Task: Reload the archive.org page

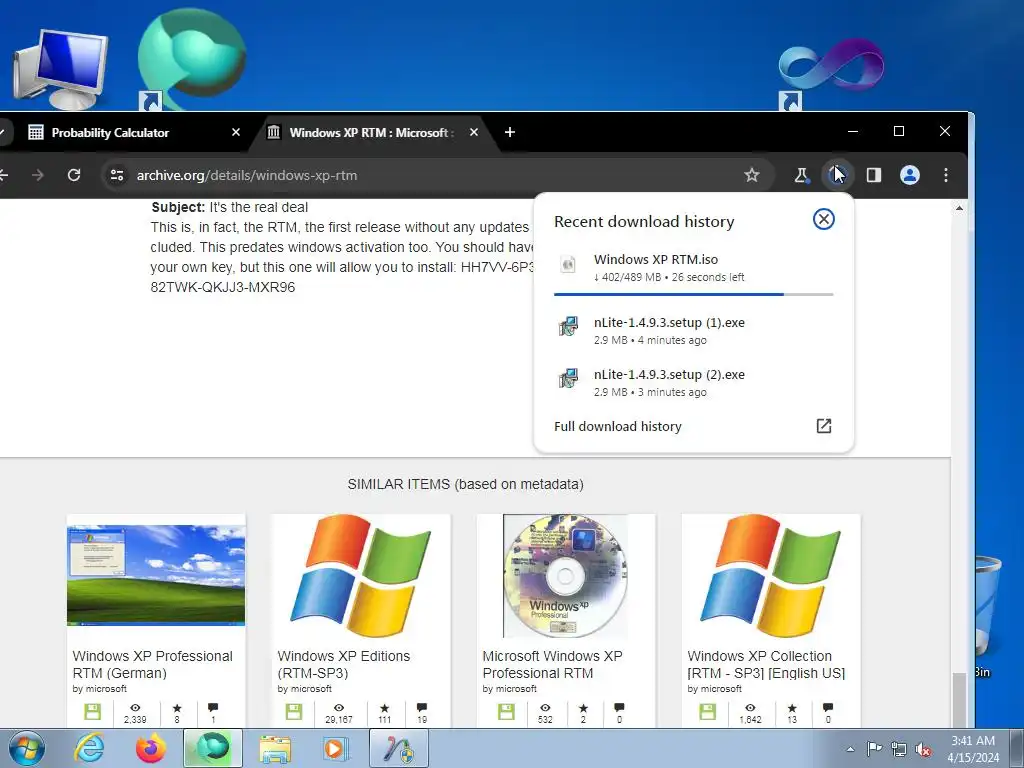Action: tap(74, 175)
